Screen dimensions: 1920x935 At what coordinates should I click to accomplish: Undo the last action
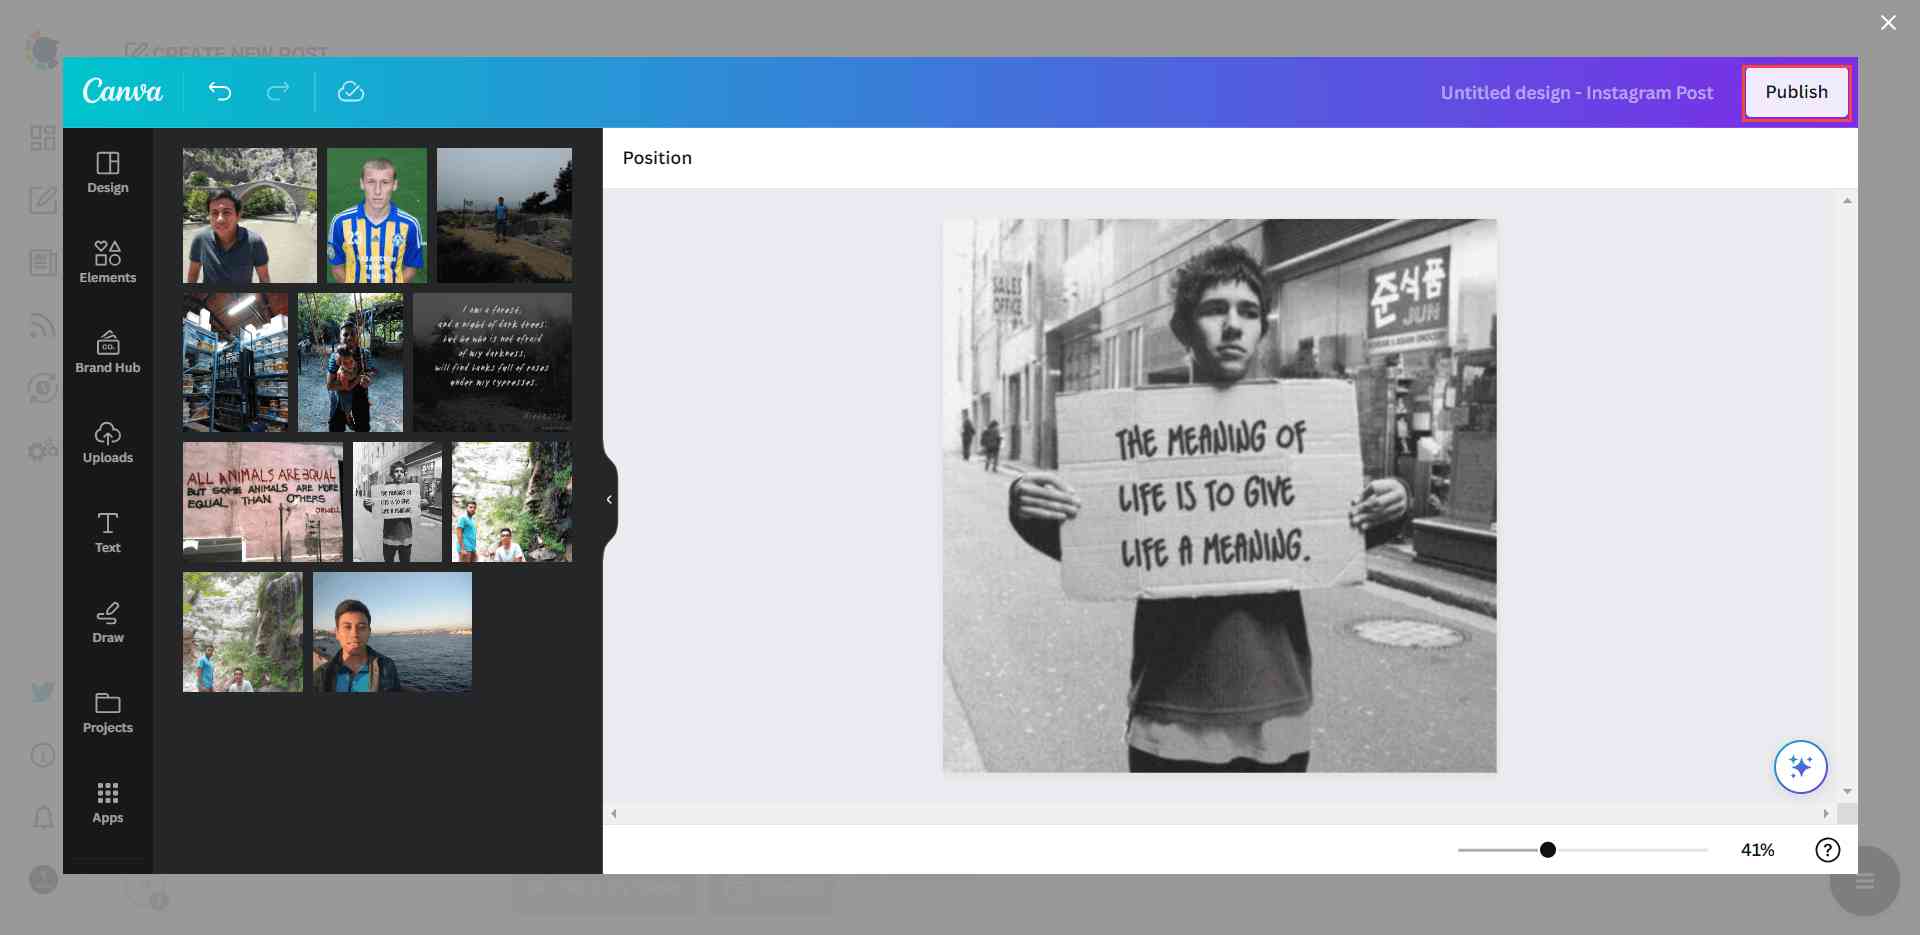(220, 92)
